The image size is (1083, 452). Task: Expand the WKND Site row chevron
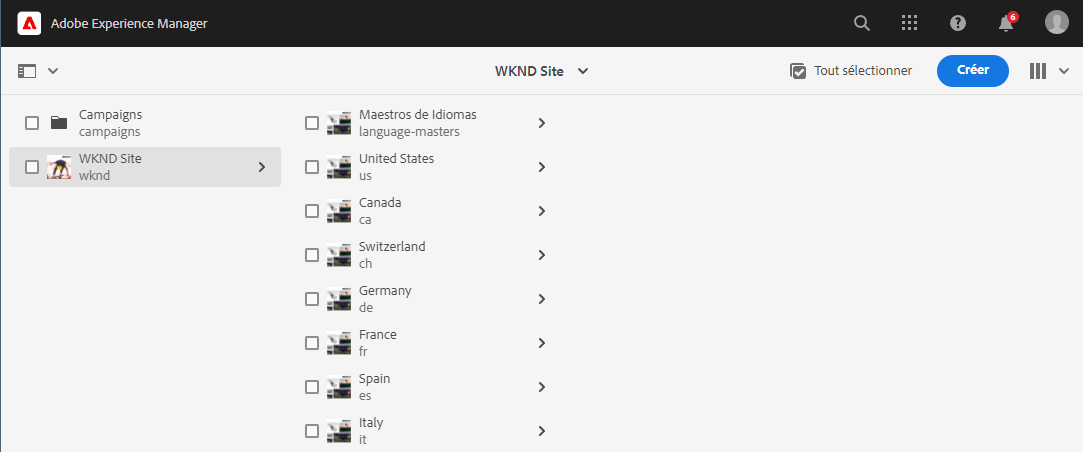[x=262, y=167]
